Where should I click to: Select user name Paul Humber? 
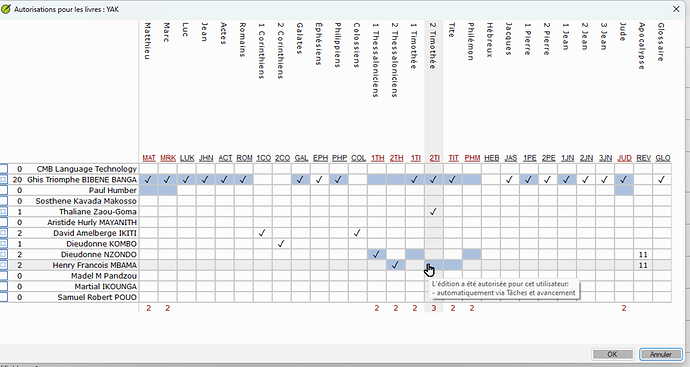pyautogui.click(x=113, y=190)
